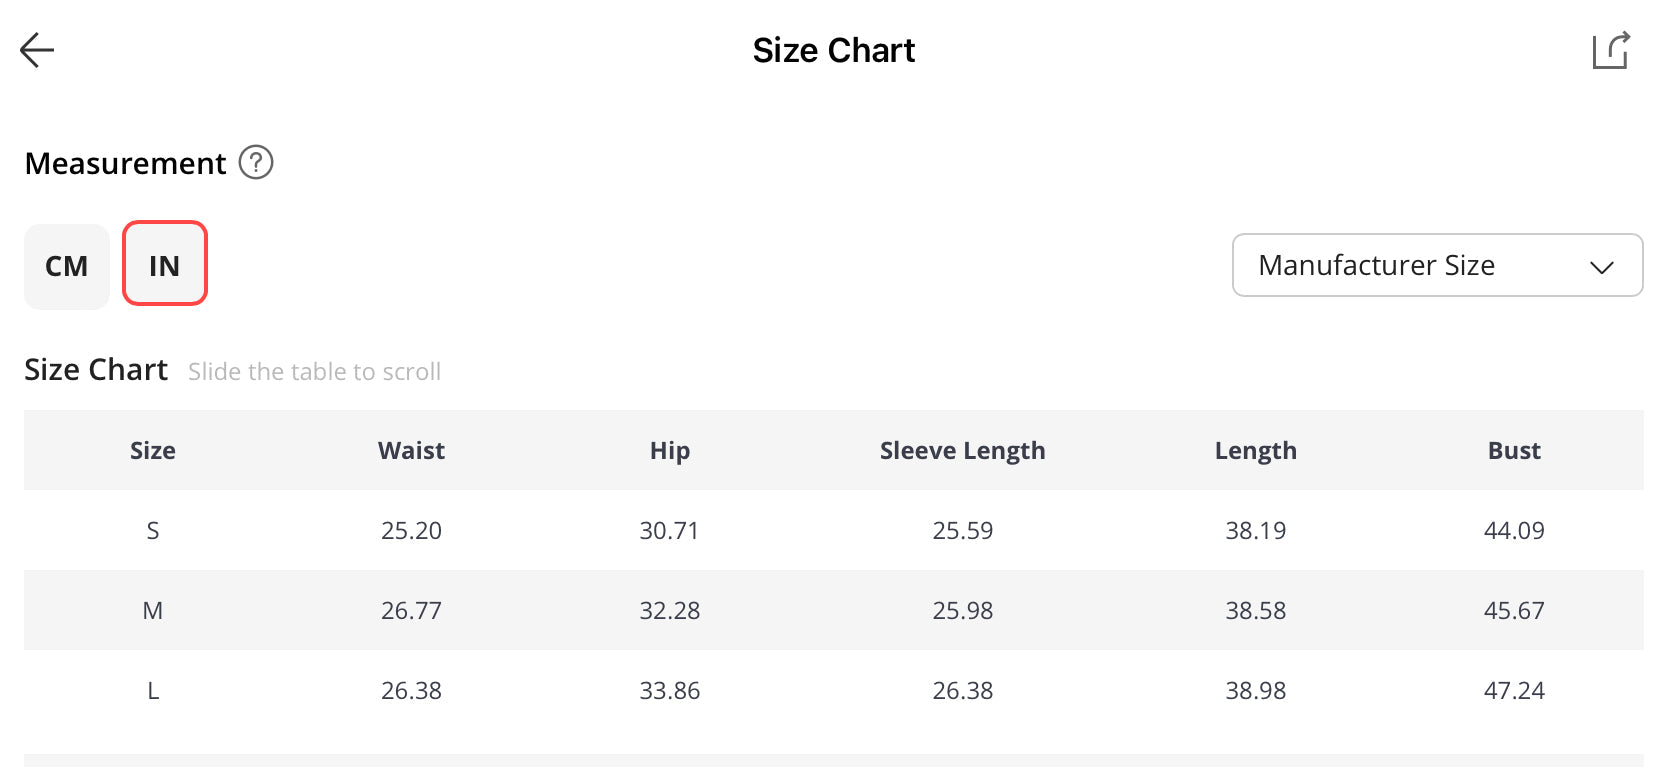Open the Measurement help question mark
1668x767 pixels.
(256, 162)
